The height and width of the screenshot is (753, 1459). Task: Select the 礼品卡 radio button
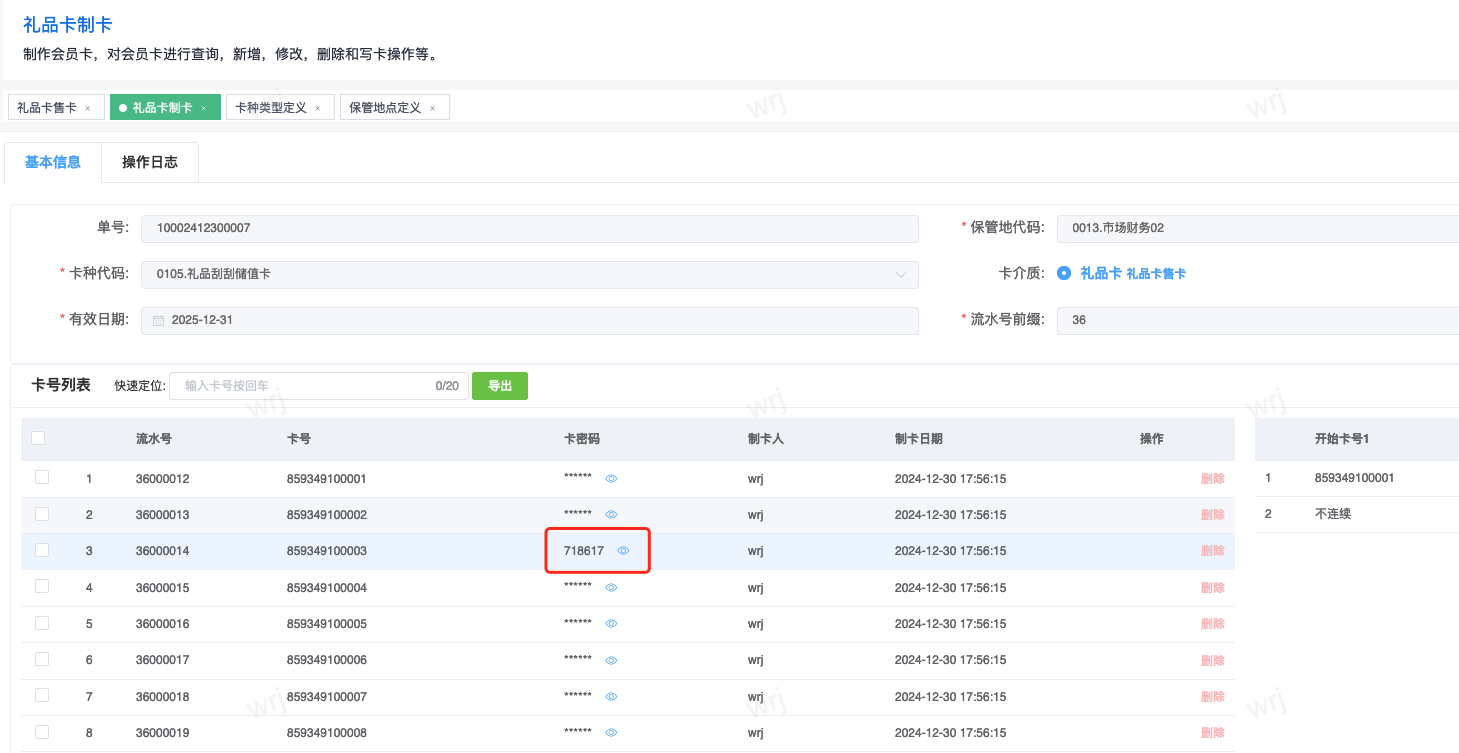point(1064,273)
